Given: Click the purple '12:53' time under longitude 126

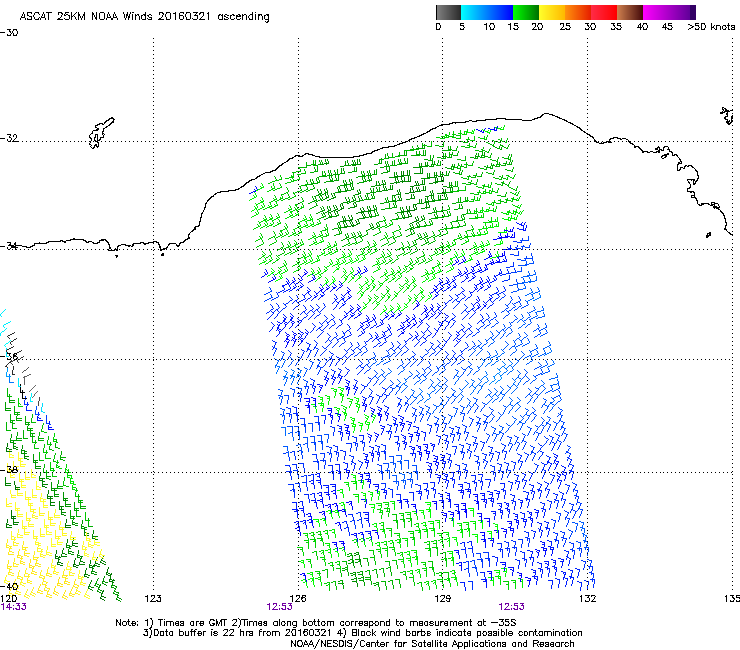Looking at the screenshot, I should (x=279, y=607).
